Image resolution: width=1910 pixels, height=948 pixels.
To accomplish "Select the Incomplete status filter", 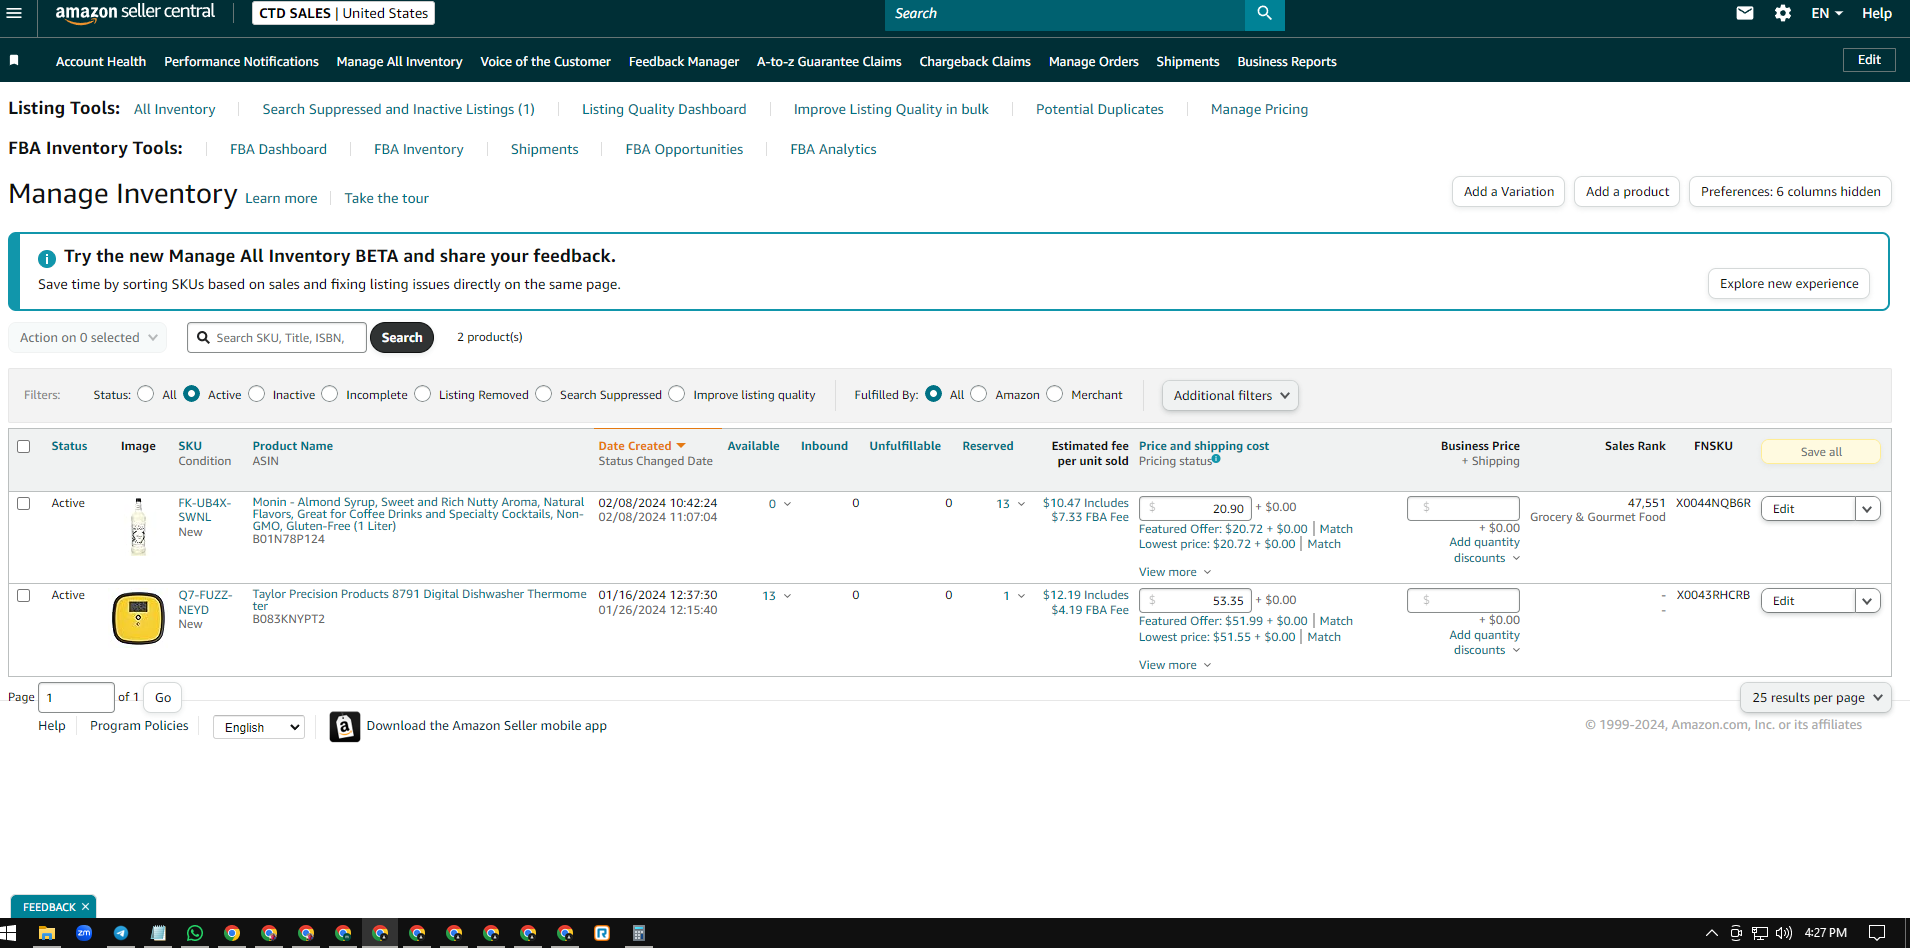I will point(330,394).
